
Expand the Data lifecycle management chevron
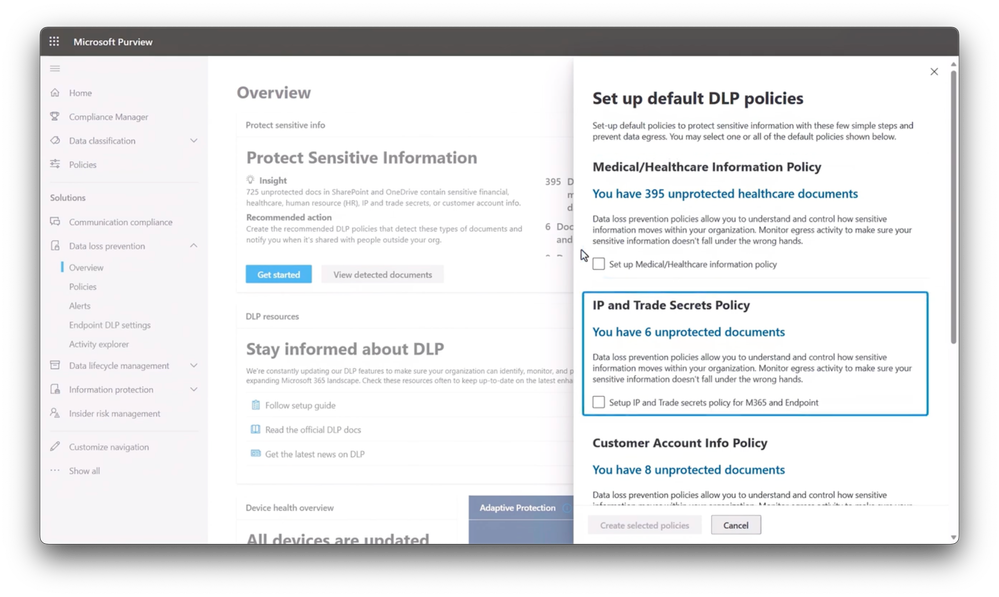(x=194, y=365)
